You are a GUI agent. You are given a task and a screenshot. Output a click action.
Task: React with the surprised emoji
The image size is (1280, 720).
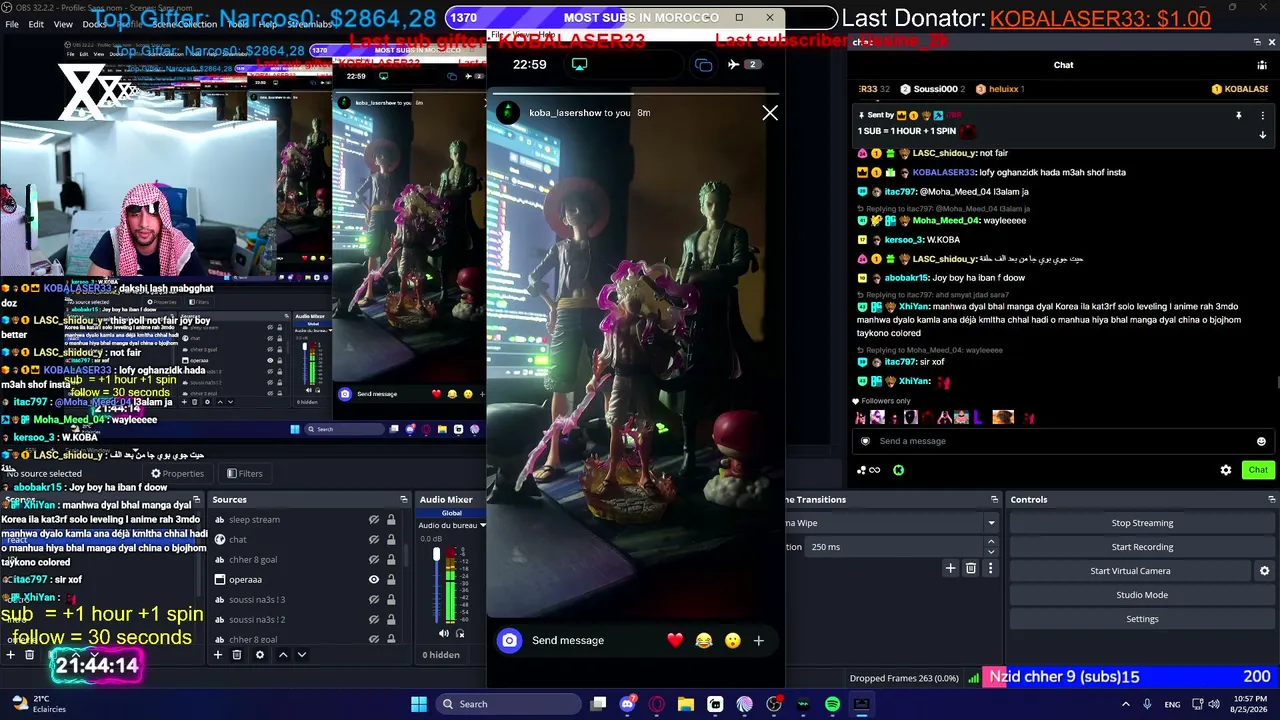click(733, 640)
